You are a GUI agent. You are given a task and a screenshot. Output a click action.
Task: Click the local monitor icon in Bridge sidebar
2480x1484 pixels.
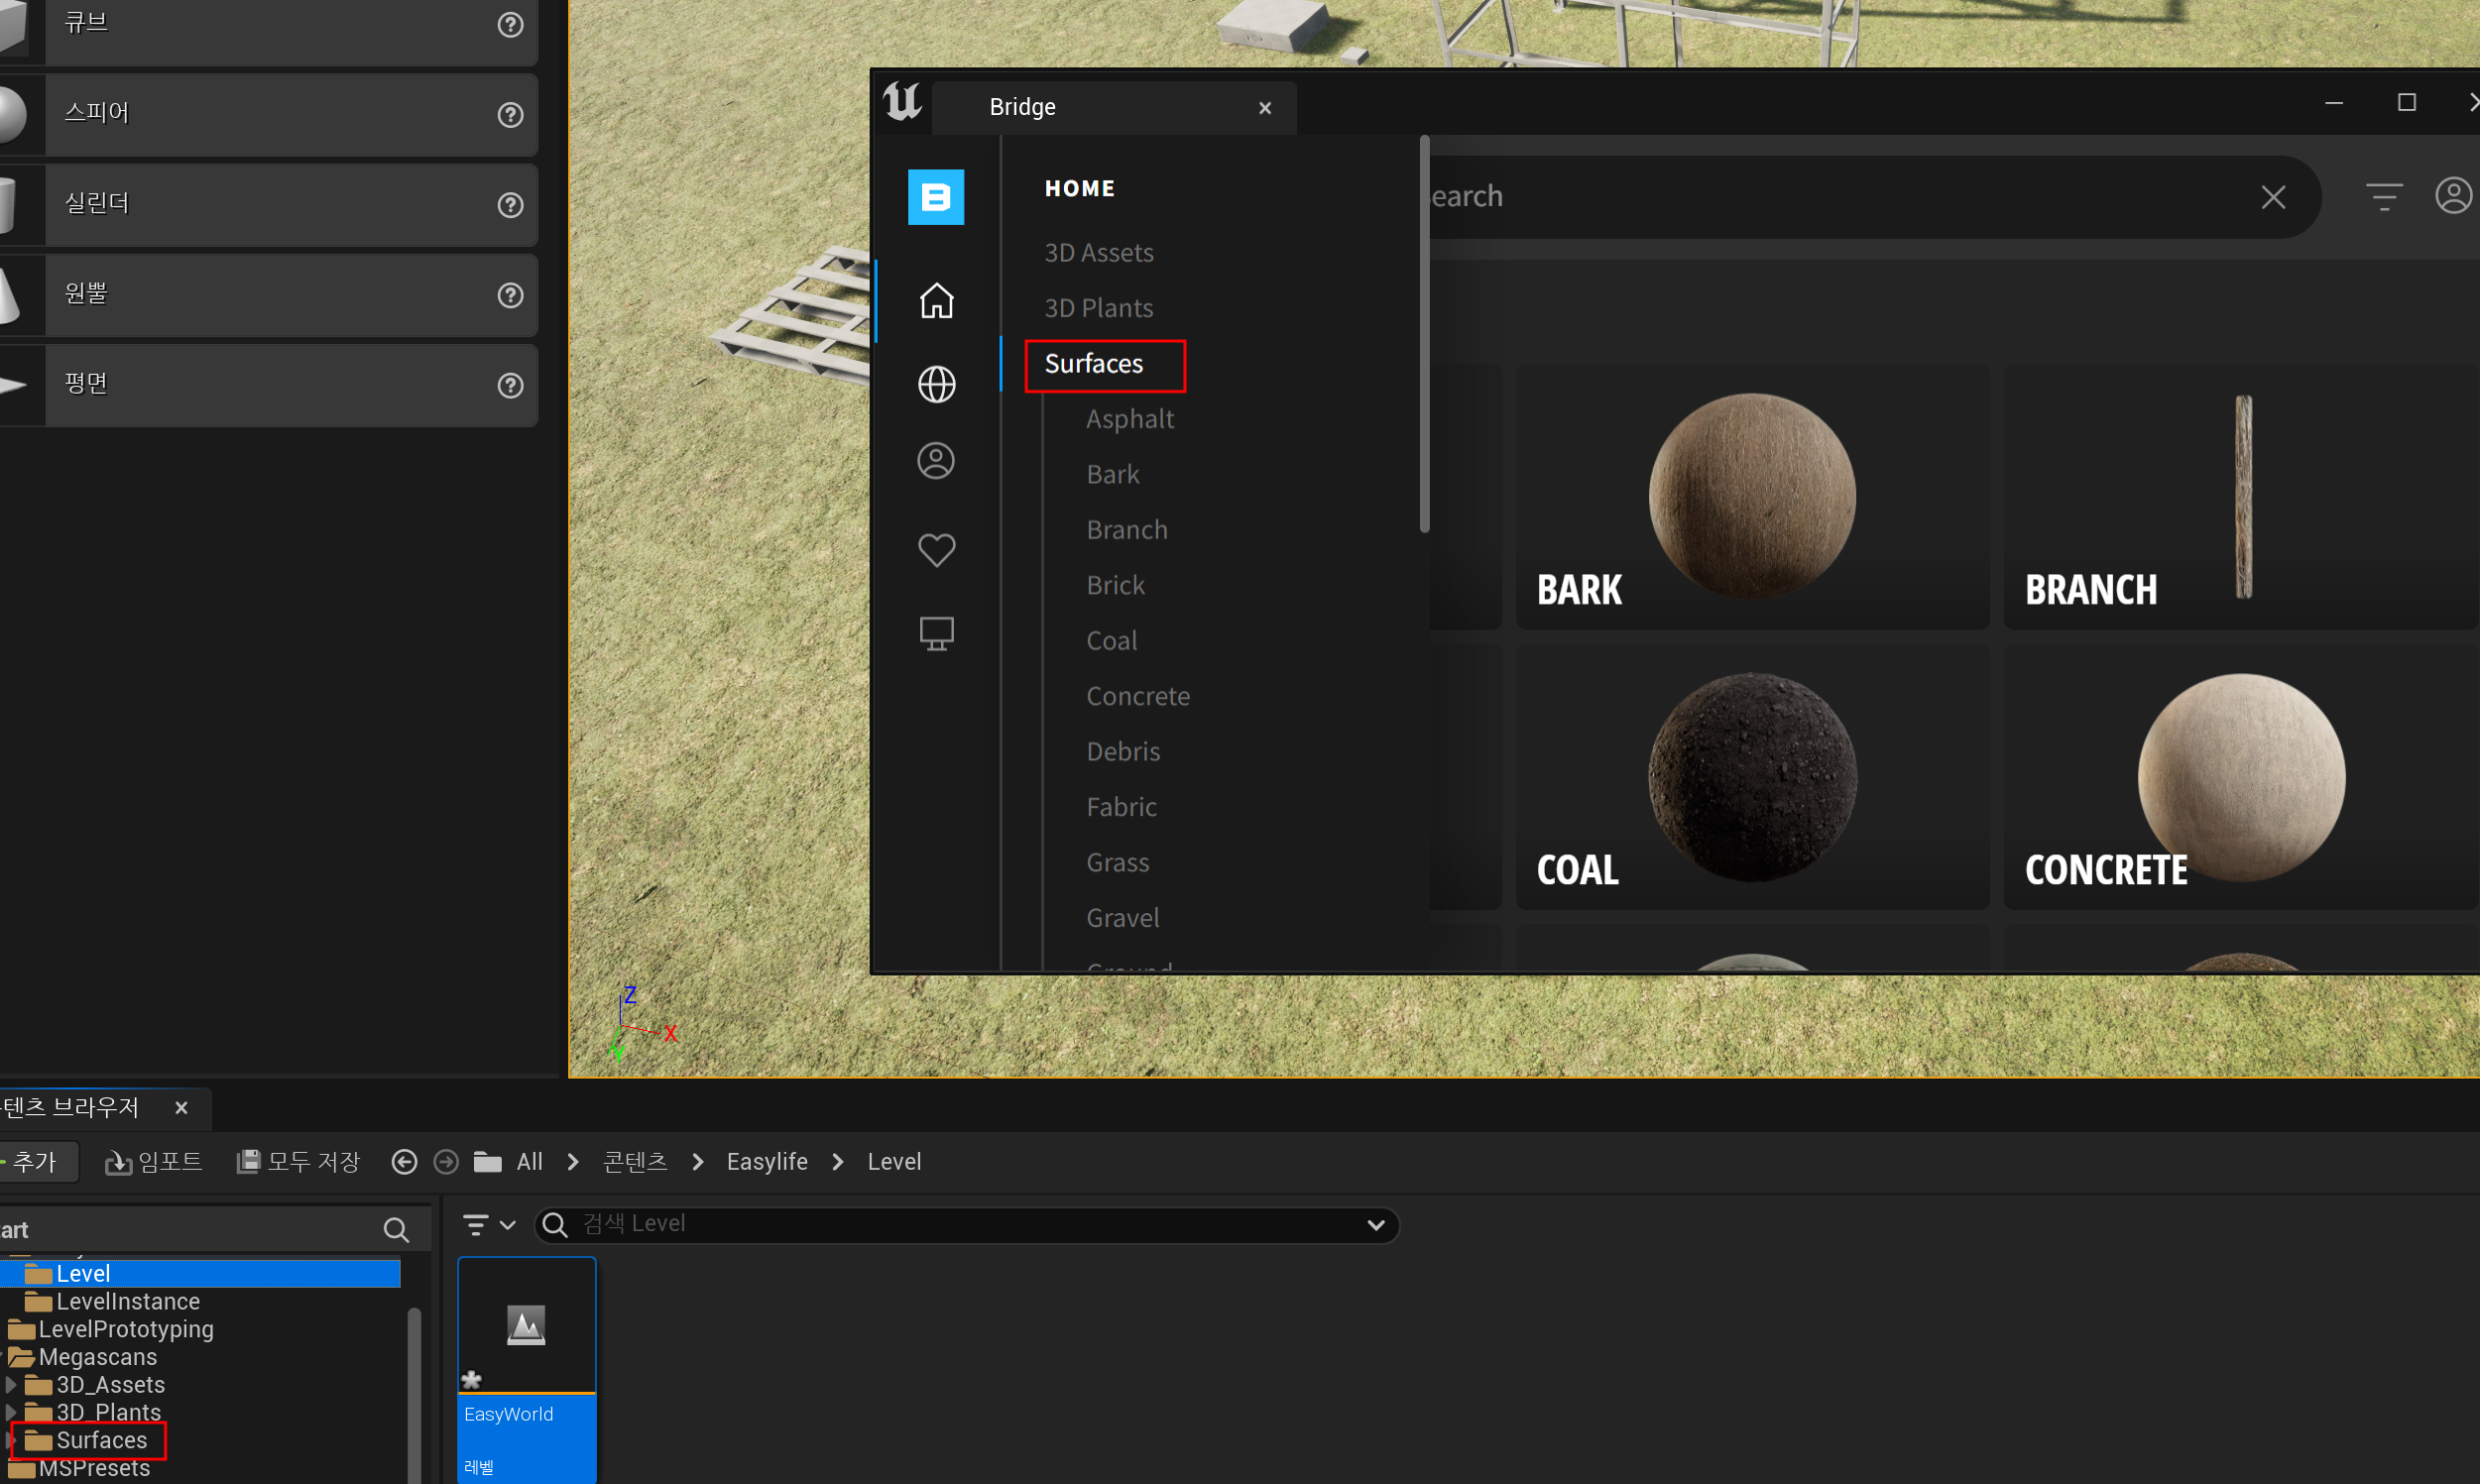point(936,633)
